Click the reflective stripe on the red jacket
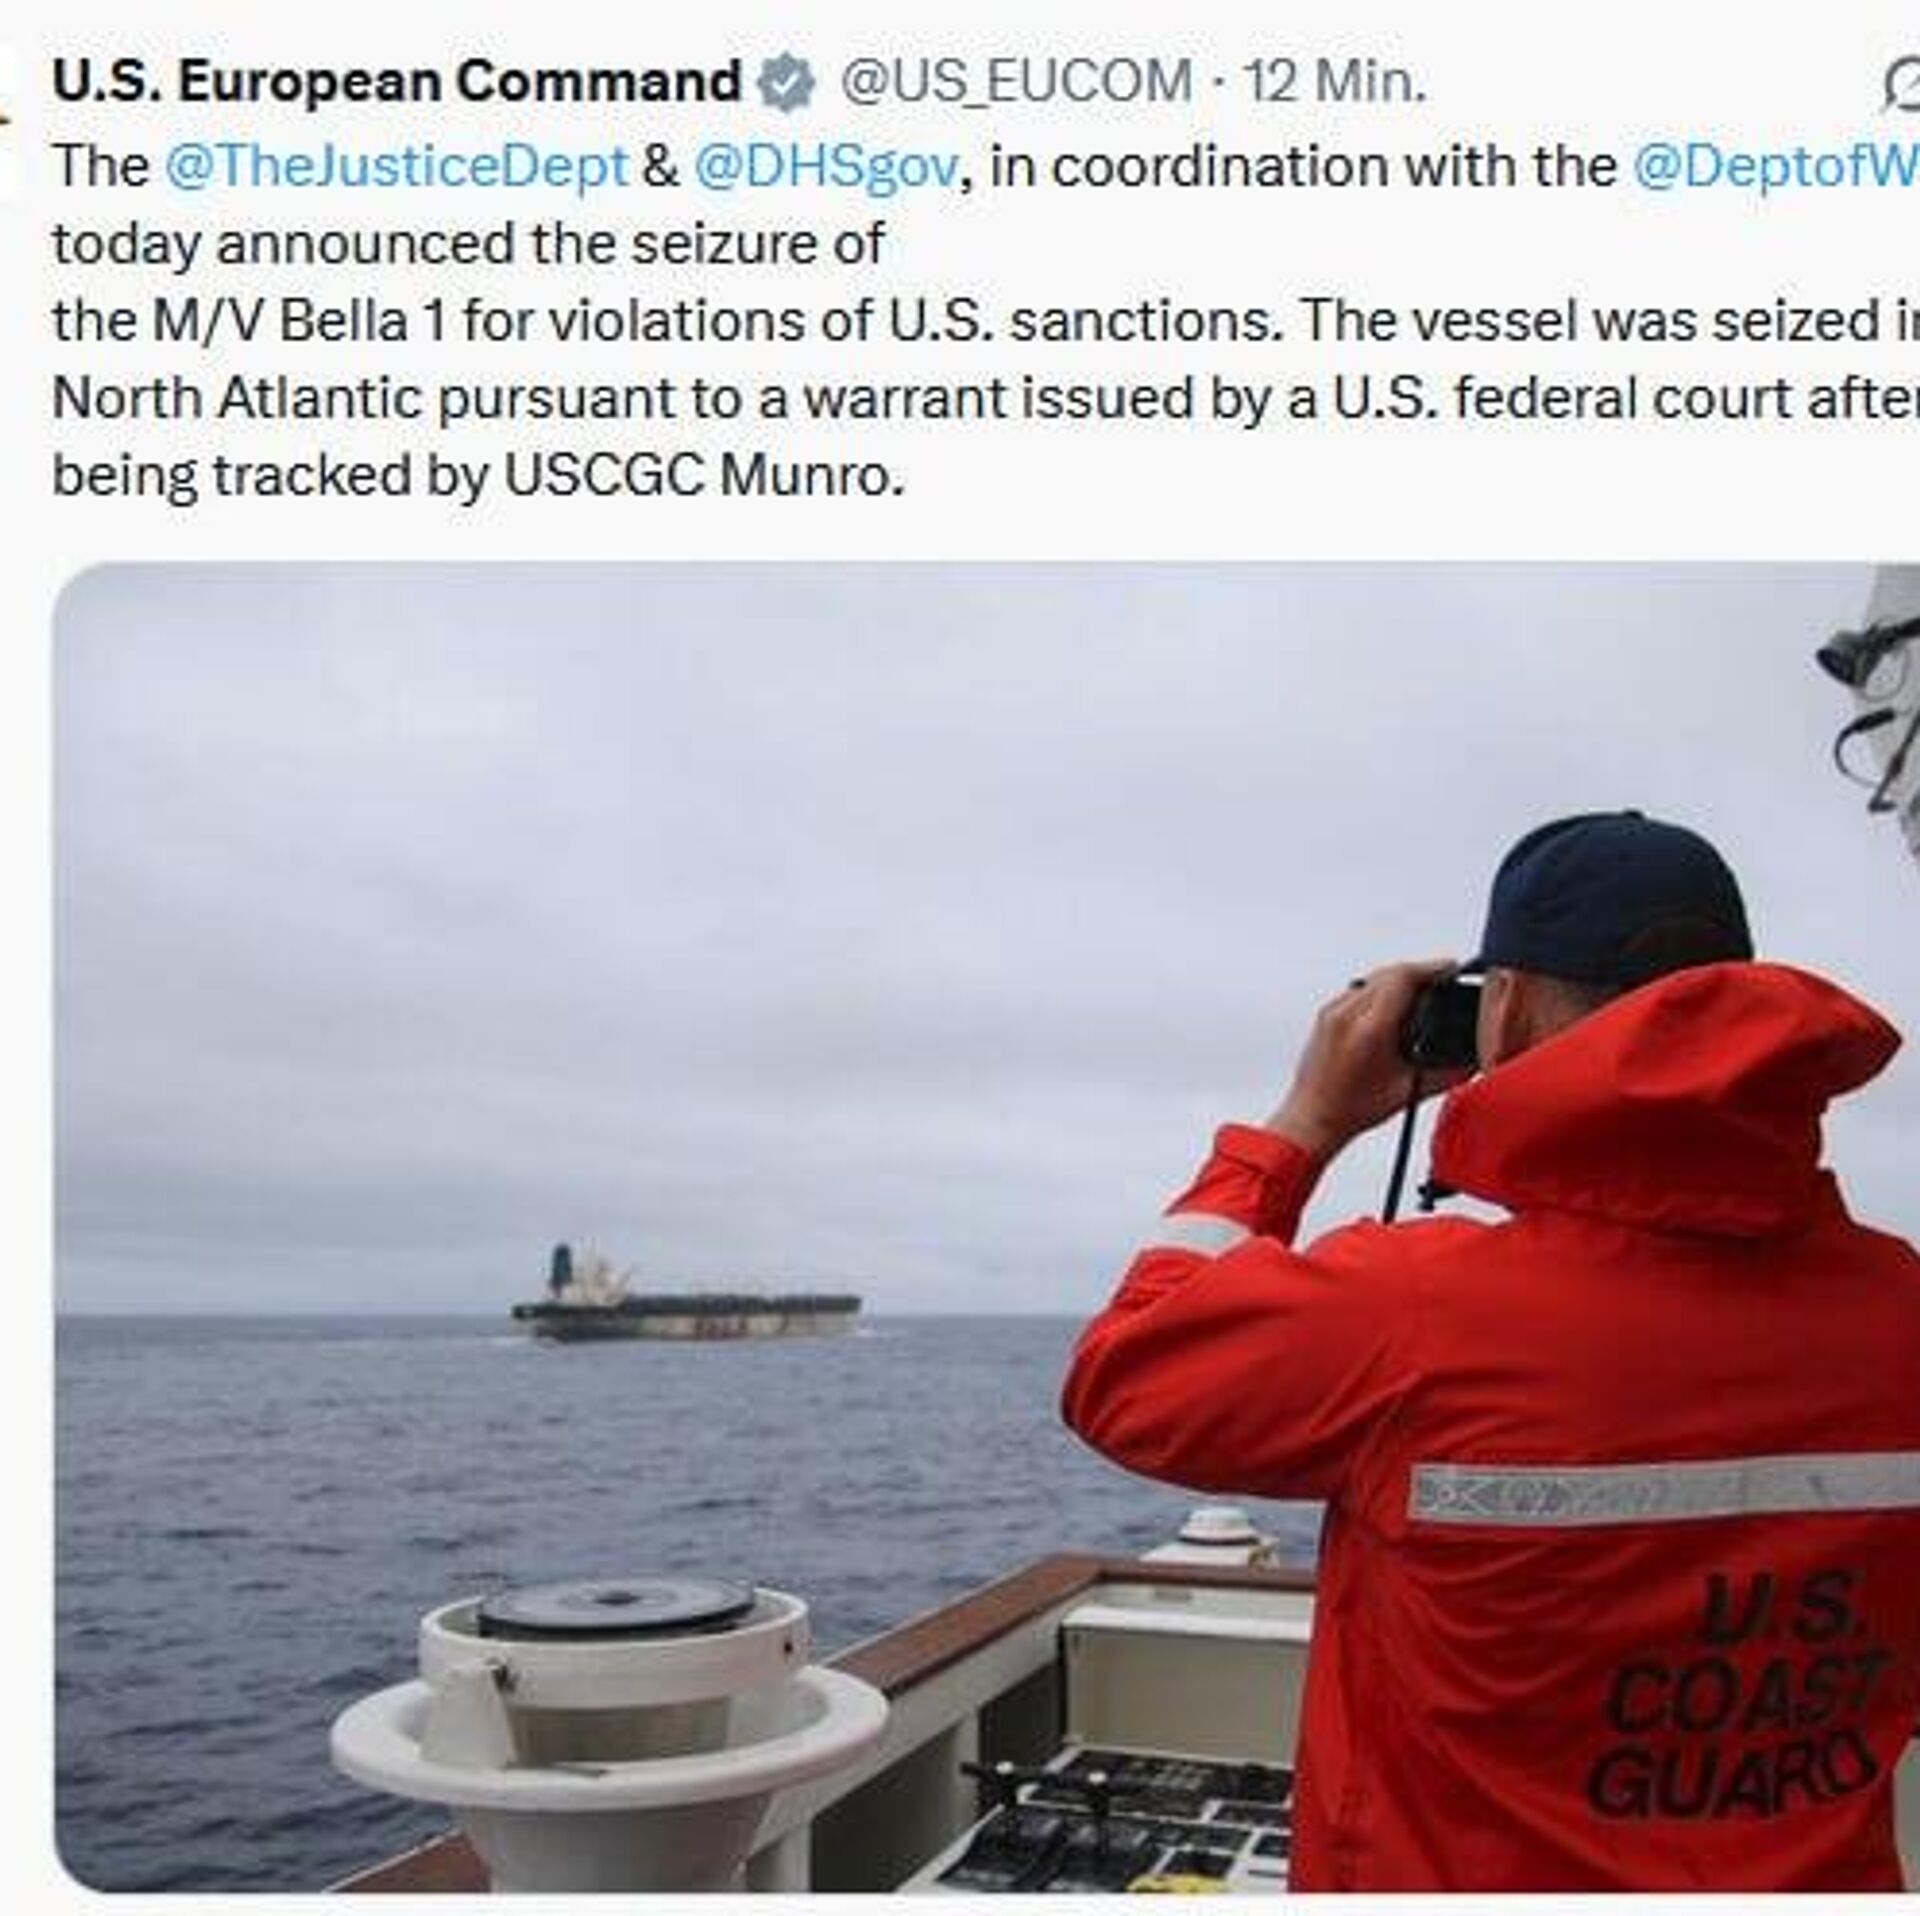Screen dimensions: 1920x1916 tap(1660, 1494)
